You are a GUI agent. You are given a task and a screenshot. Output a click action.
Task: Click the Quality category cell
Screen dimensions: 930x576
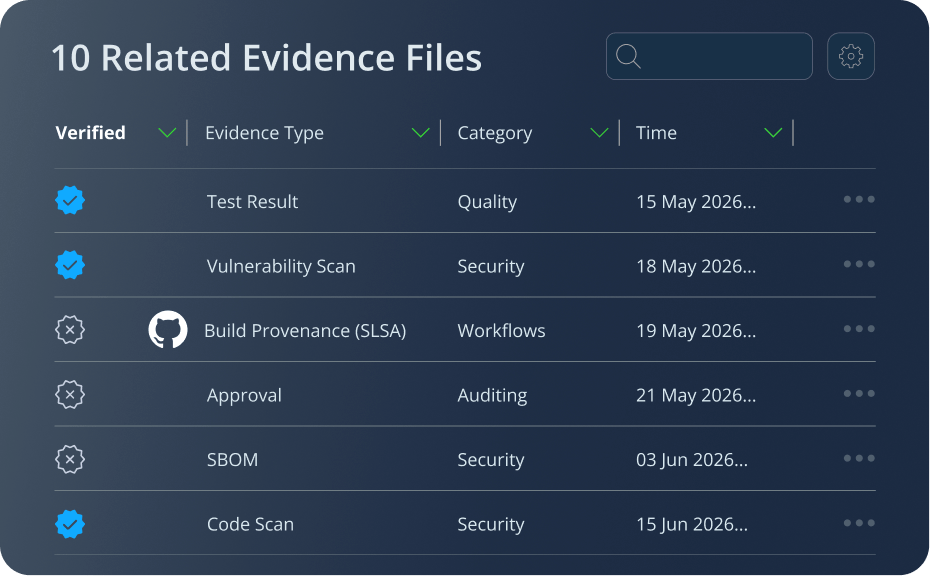[x=487, y=202]
